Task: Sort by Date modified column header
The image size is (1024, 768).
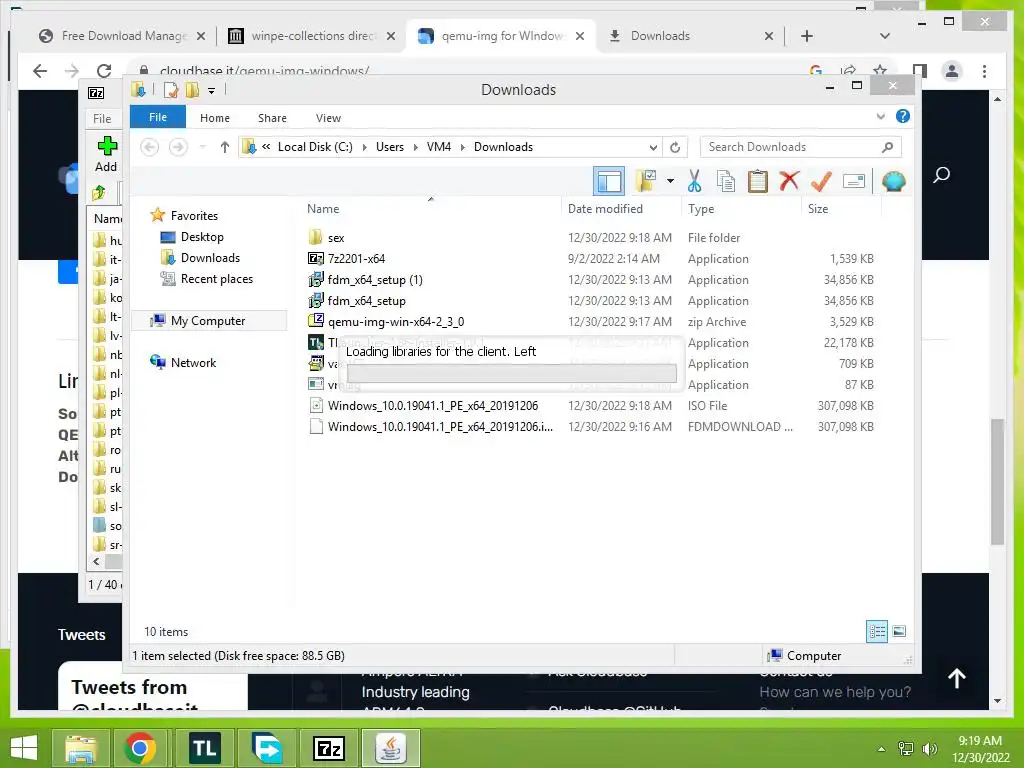Action: tap(605, 209)
